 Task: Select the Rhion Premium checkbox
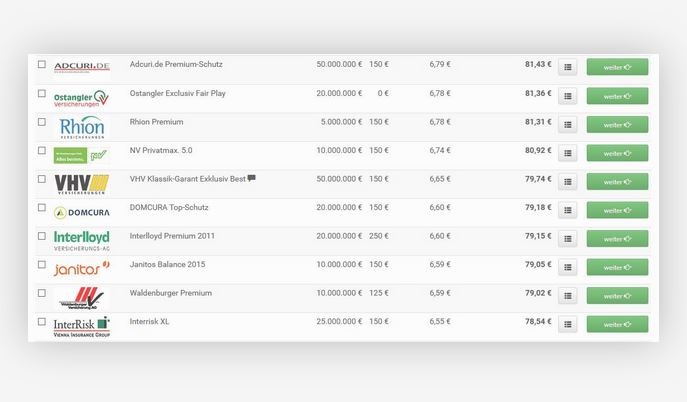(x=42, y=122)
